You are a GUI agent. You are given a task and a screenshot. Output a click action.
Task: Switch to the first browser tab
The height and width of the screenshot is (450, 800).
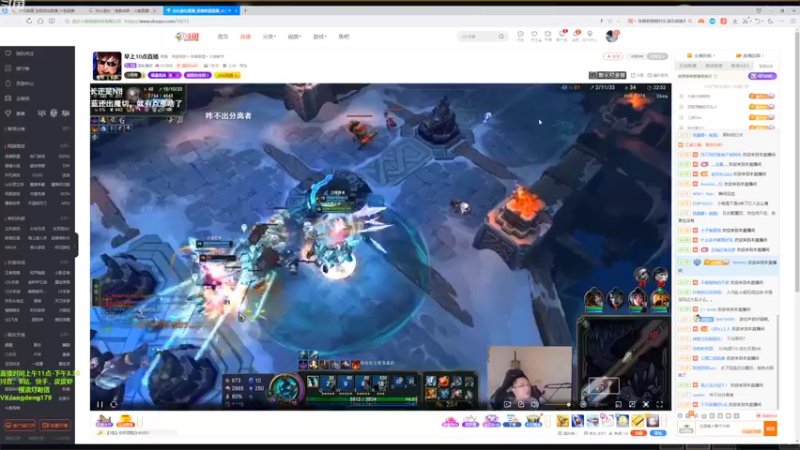[x=46, y=10]
